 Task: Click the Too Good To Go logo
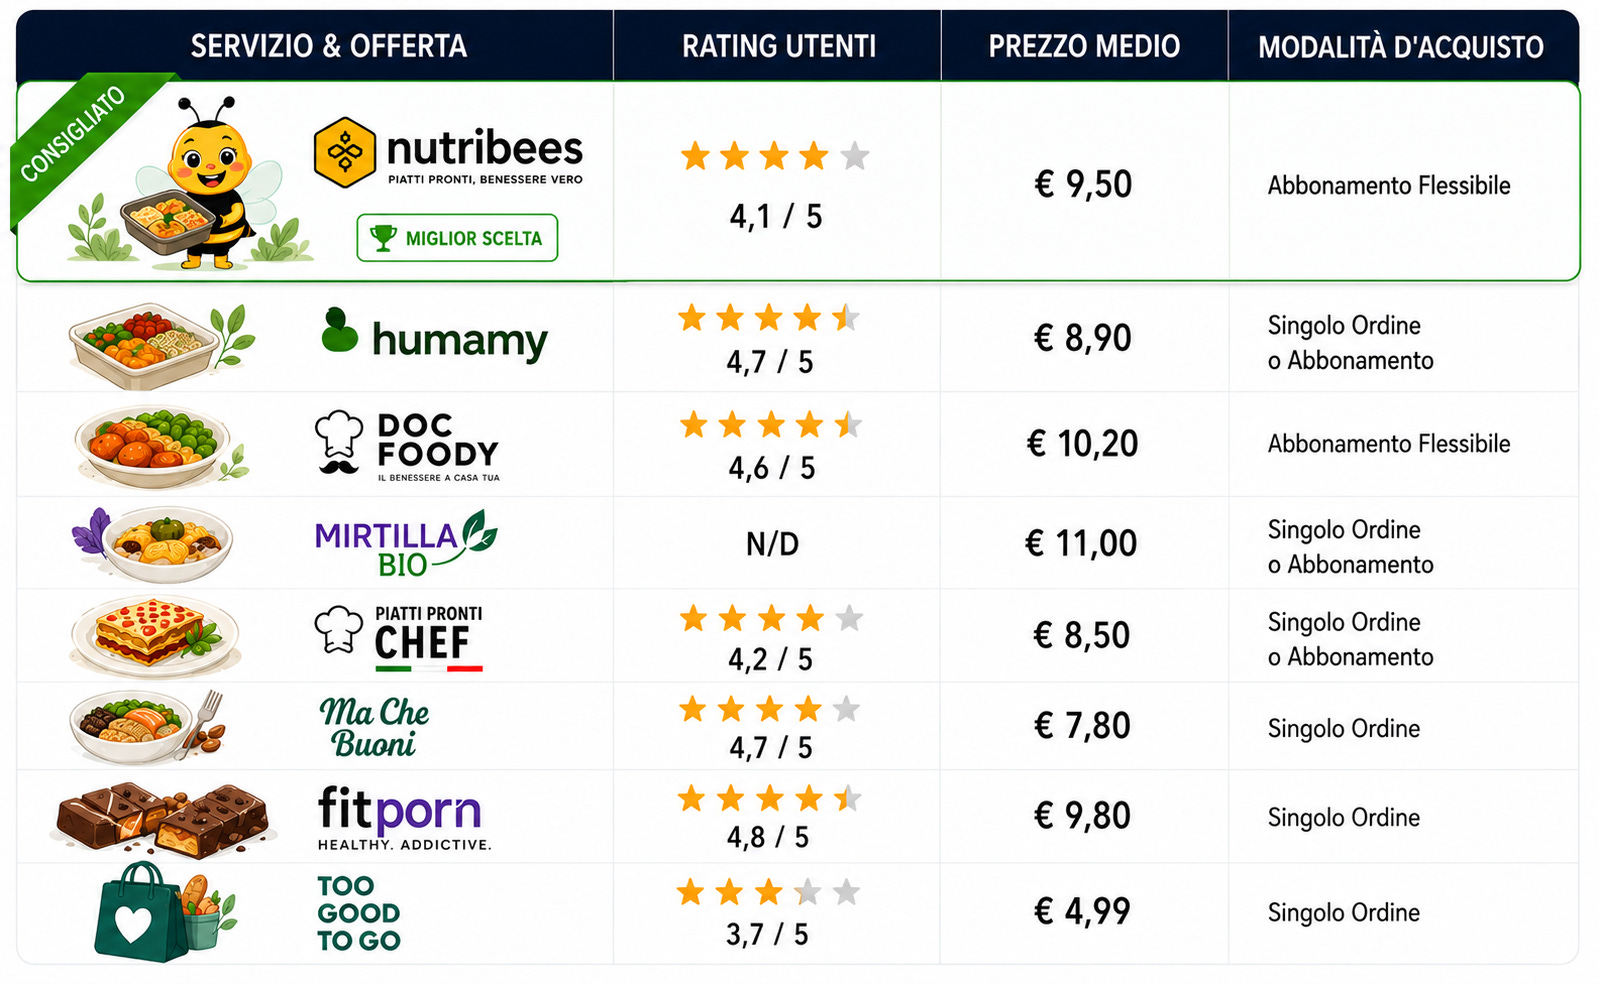pyautogui.click(x=358, y=913)
